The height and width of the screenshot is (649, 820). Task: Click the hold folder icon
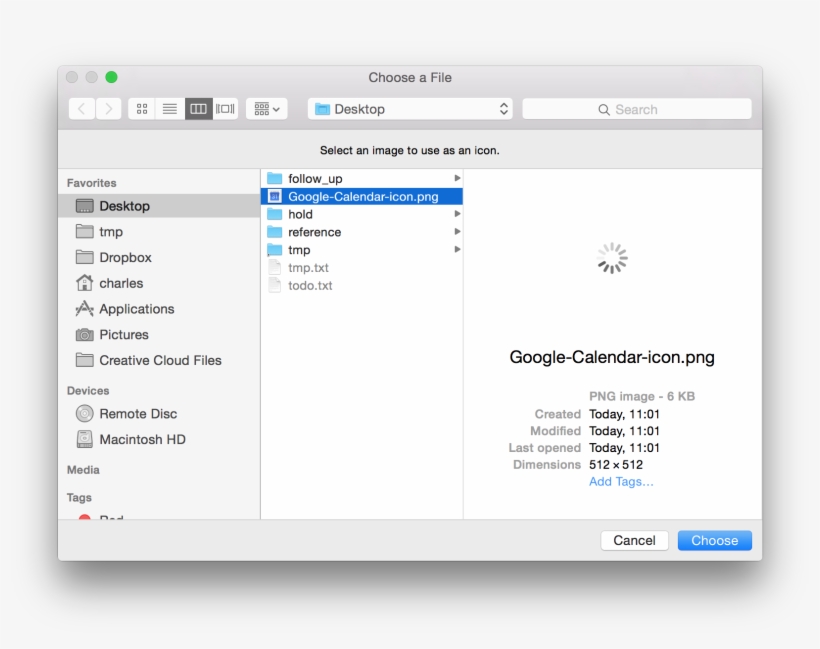point(275,214)
